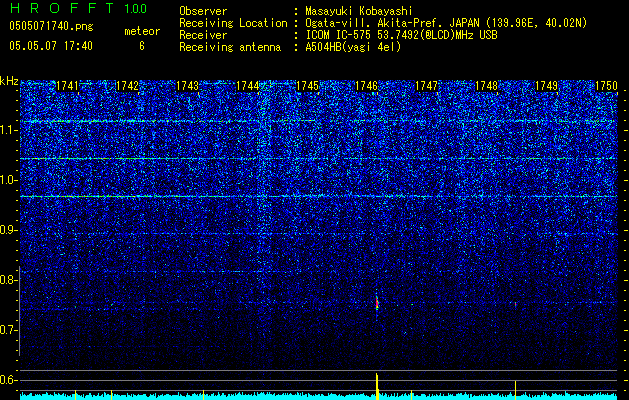The height and width of the screenshot is (400, 629).
Task: Click the 1744 time axis marker
Action: tap(248, 86)
